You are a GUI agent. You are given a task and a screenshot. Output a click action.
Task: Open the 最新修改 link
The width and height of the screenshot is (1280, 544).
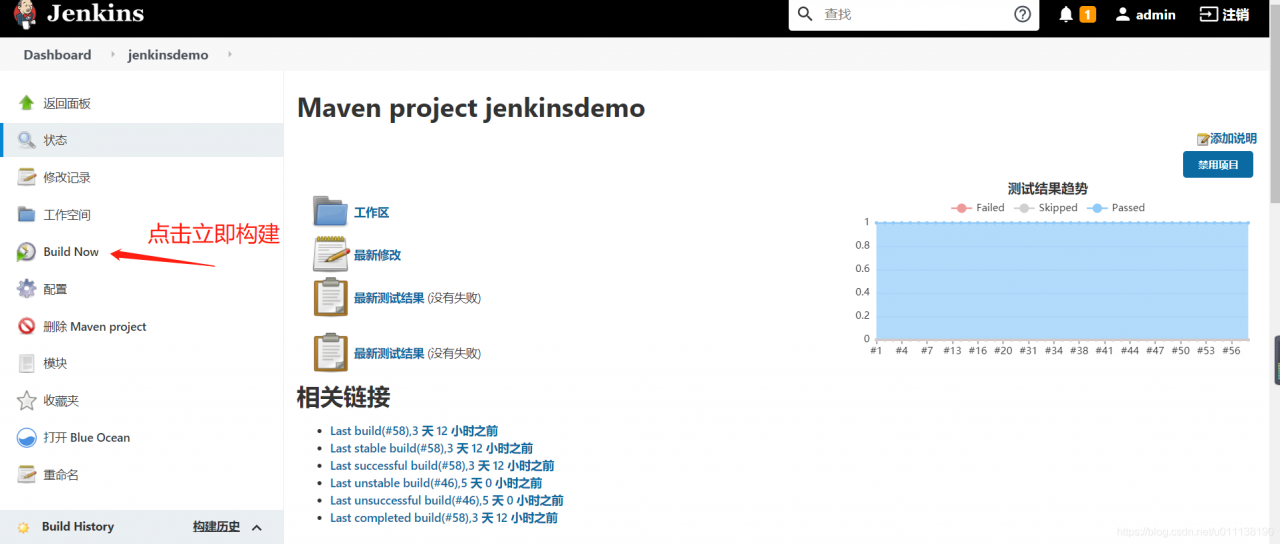377,255
